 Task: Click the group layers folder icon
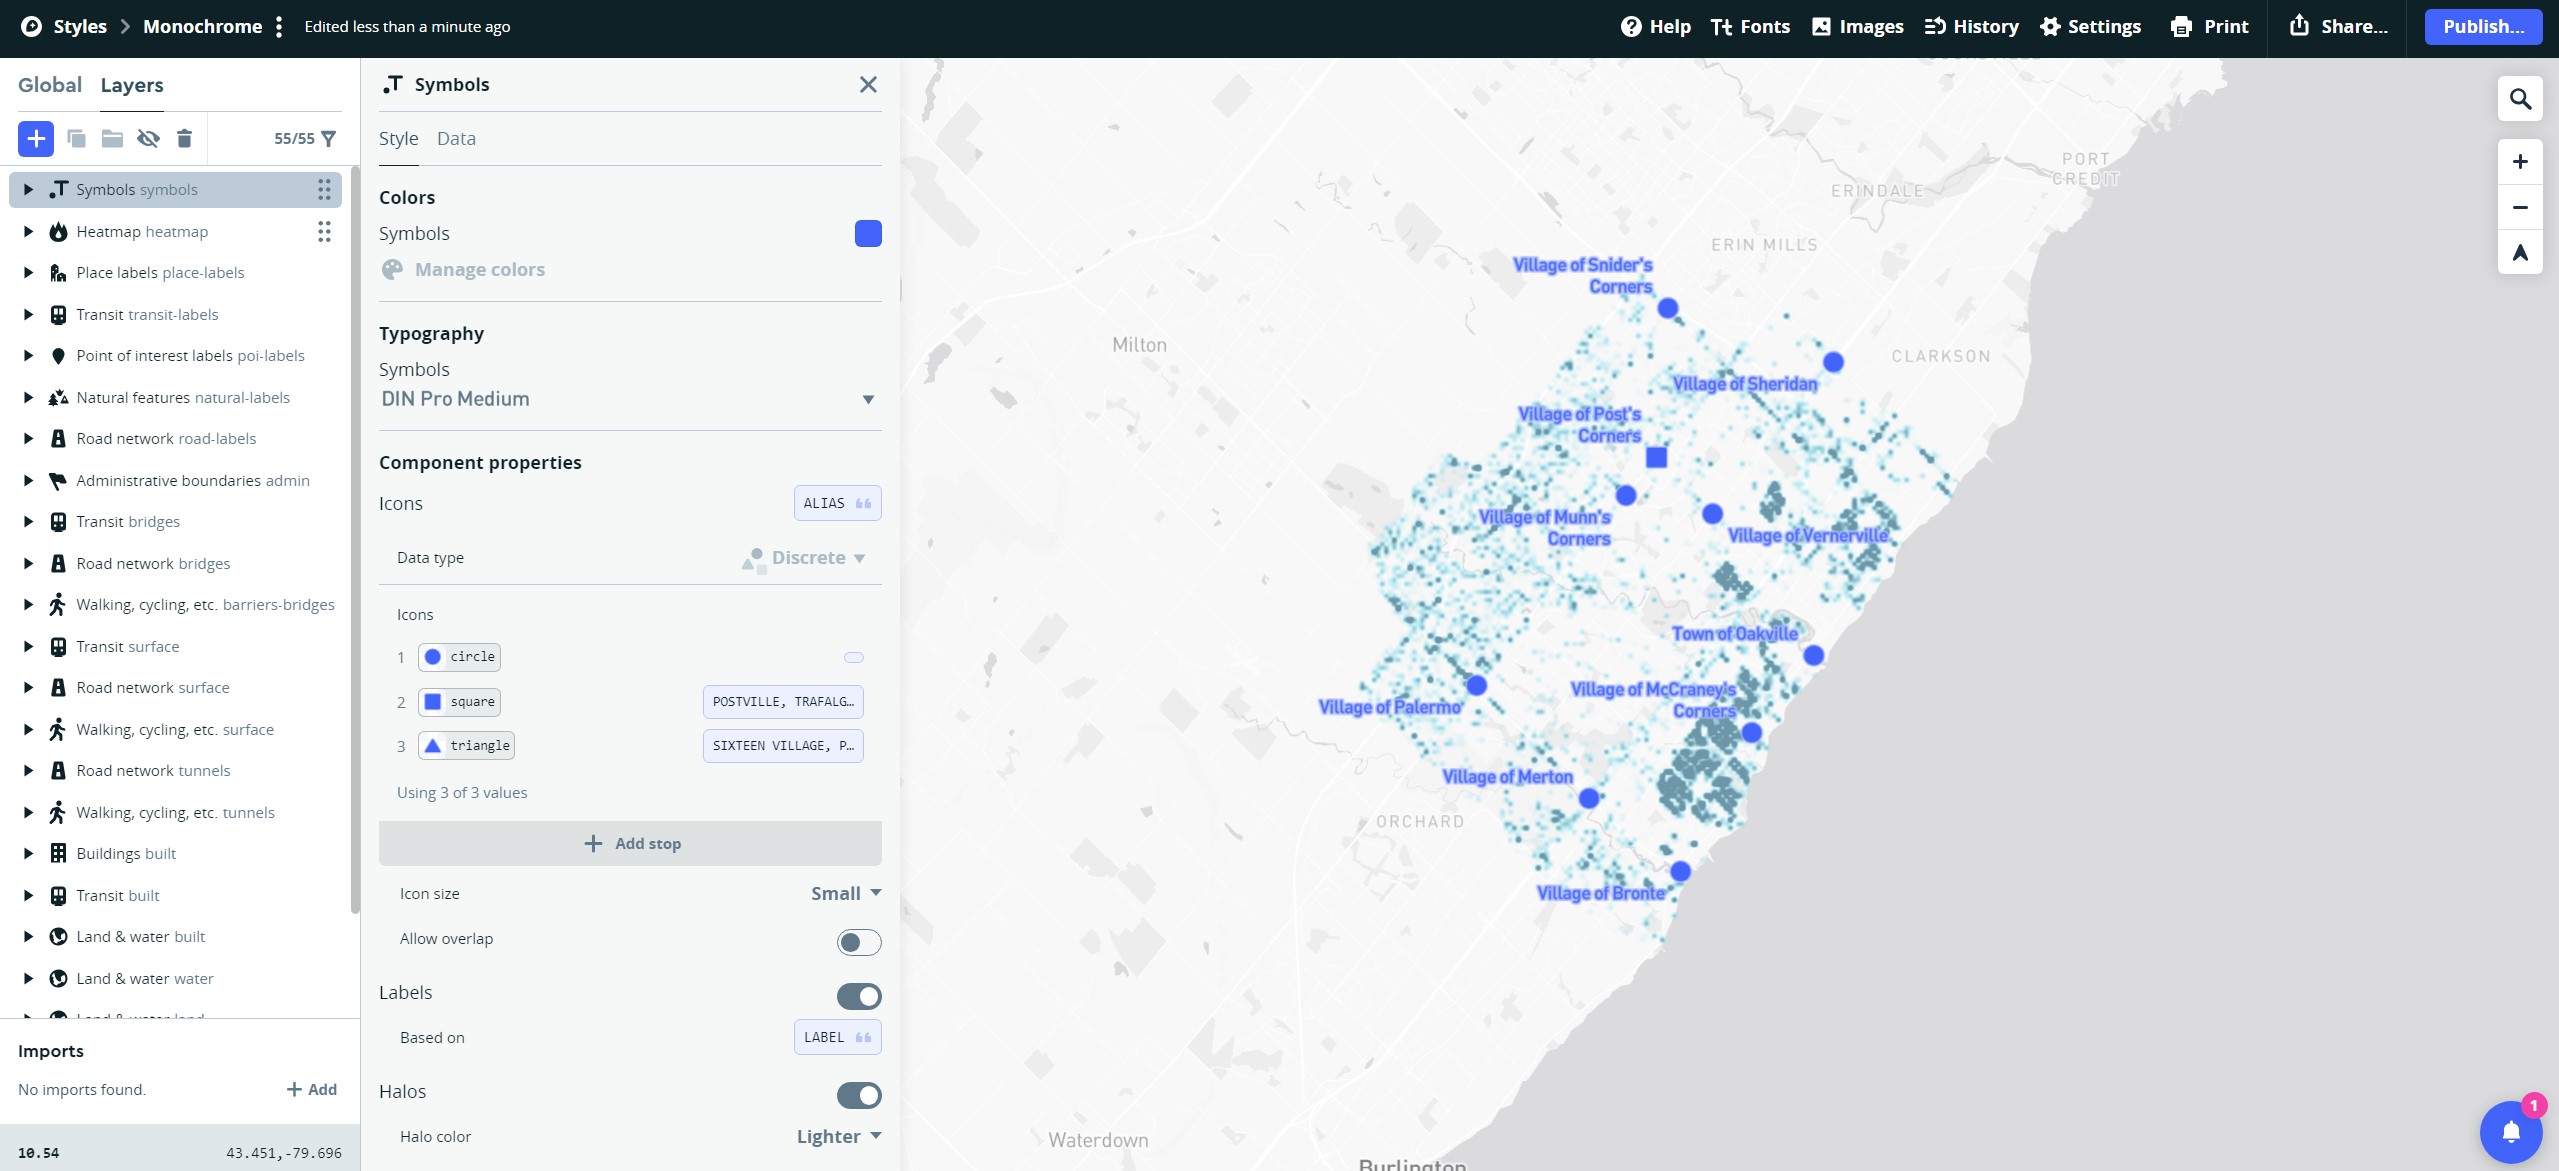click(112, 139)
